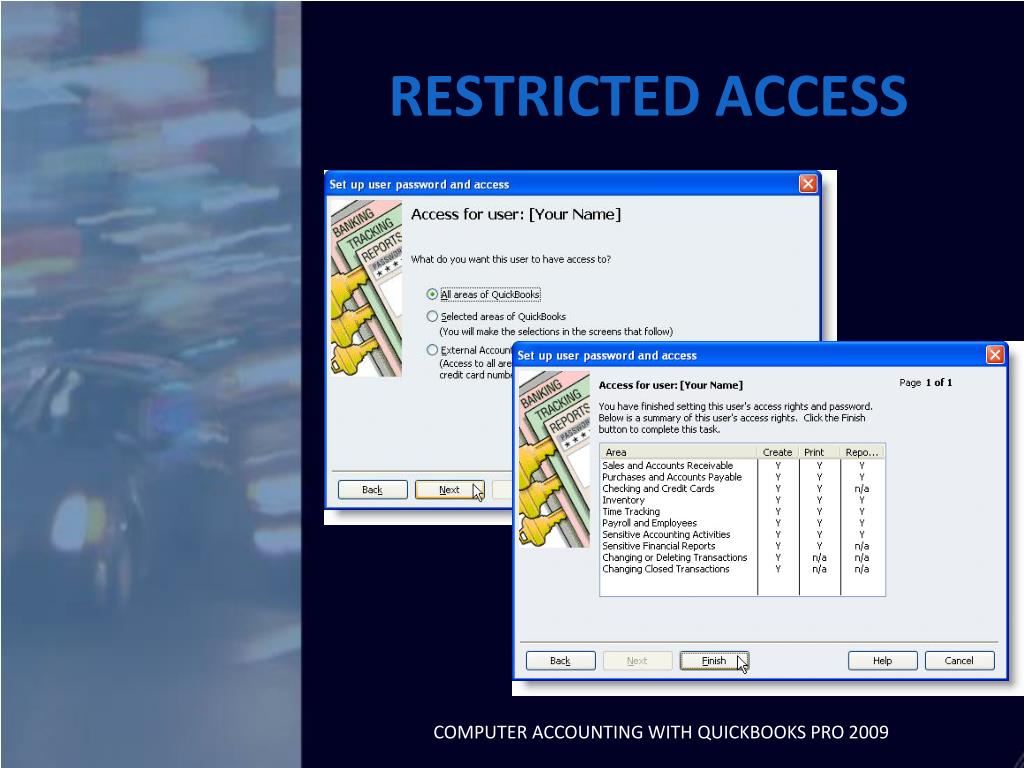This screenshot has width=1024, height=768.
Task: Click Next in access type dialog
Action: pyautogui.click(x=449, y=489)
